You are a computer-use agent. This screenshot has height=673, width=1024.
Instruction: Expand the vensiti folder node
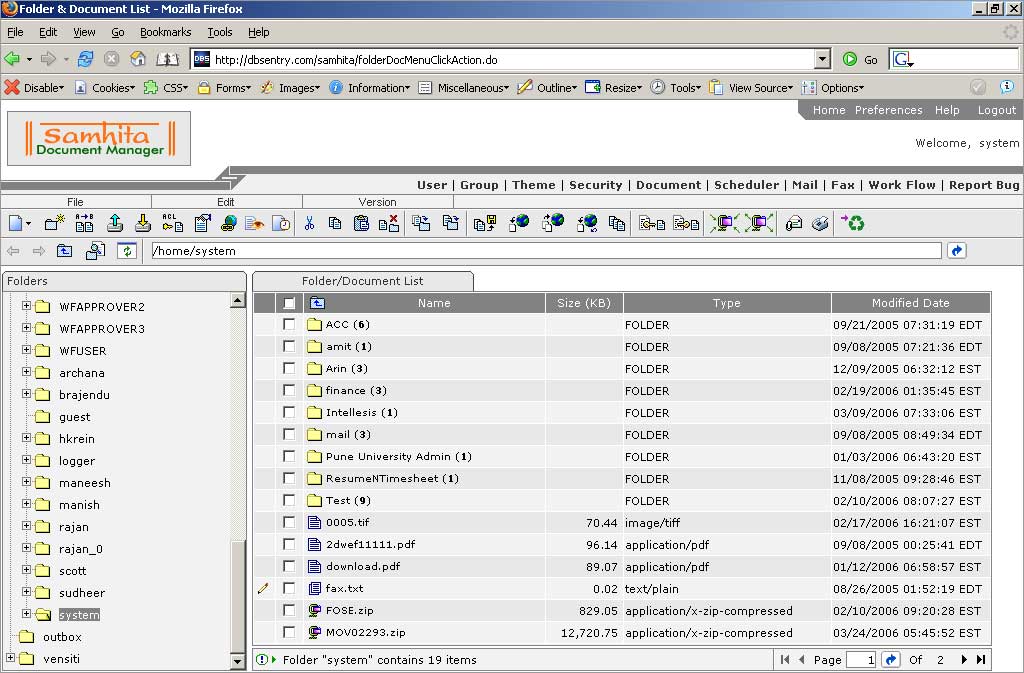(x=10, y=657)
